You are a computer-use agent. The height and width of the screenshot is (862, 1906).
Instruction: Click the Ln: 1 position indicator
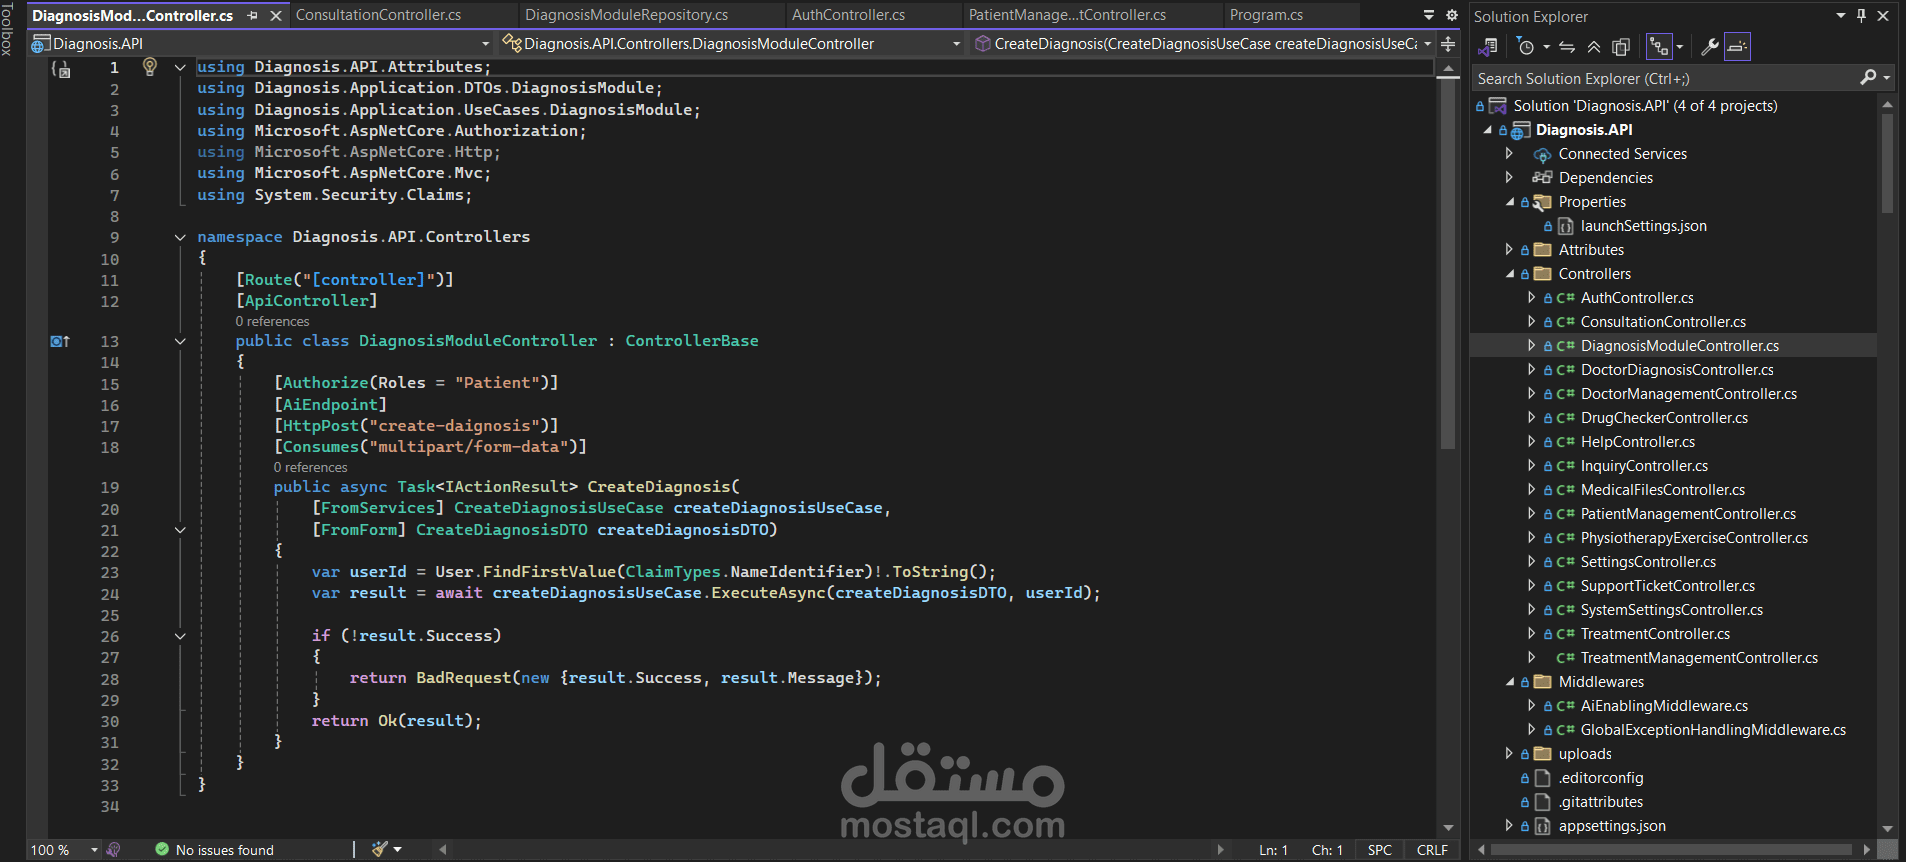tap(1273, 850)
